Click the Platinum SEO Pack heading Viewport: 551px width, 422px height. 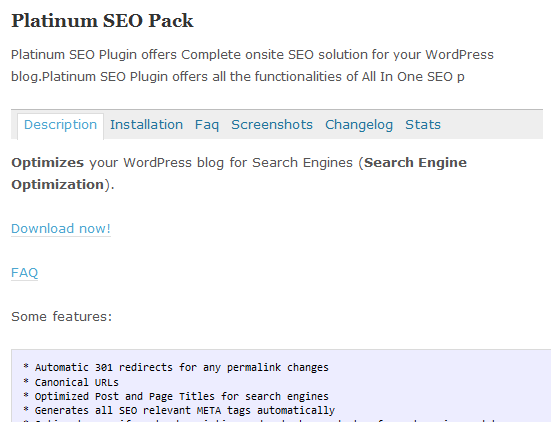[102, 21]
